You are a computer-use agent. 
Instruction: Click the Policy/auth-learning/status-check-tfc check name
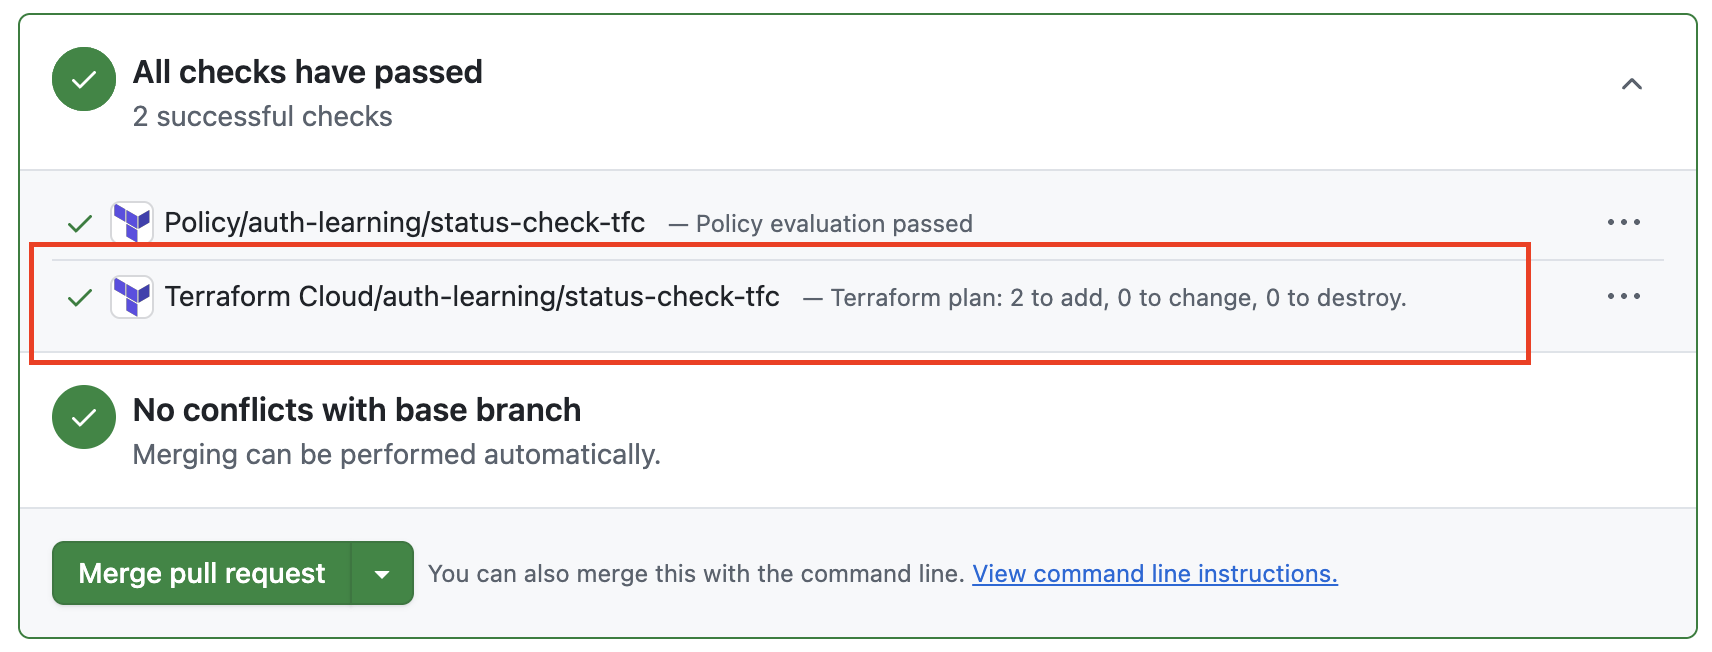[x=404, y=222]
